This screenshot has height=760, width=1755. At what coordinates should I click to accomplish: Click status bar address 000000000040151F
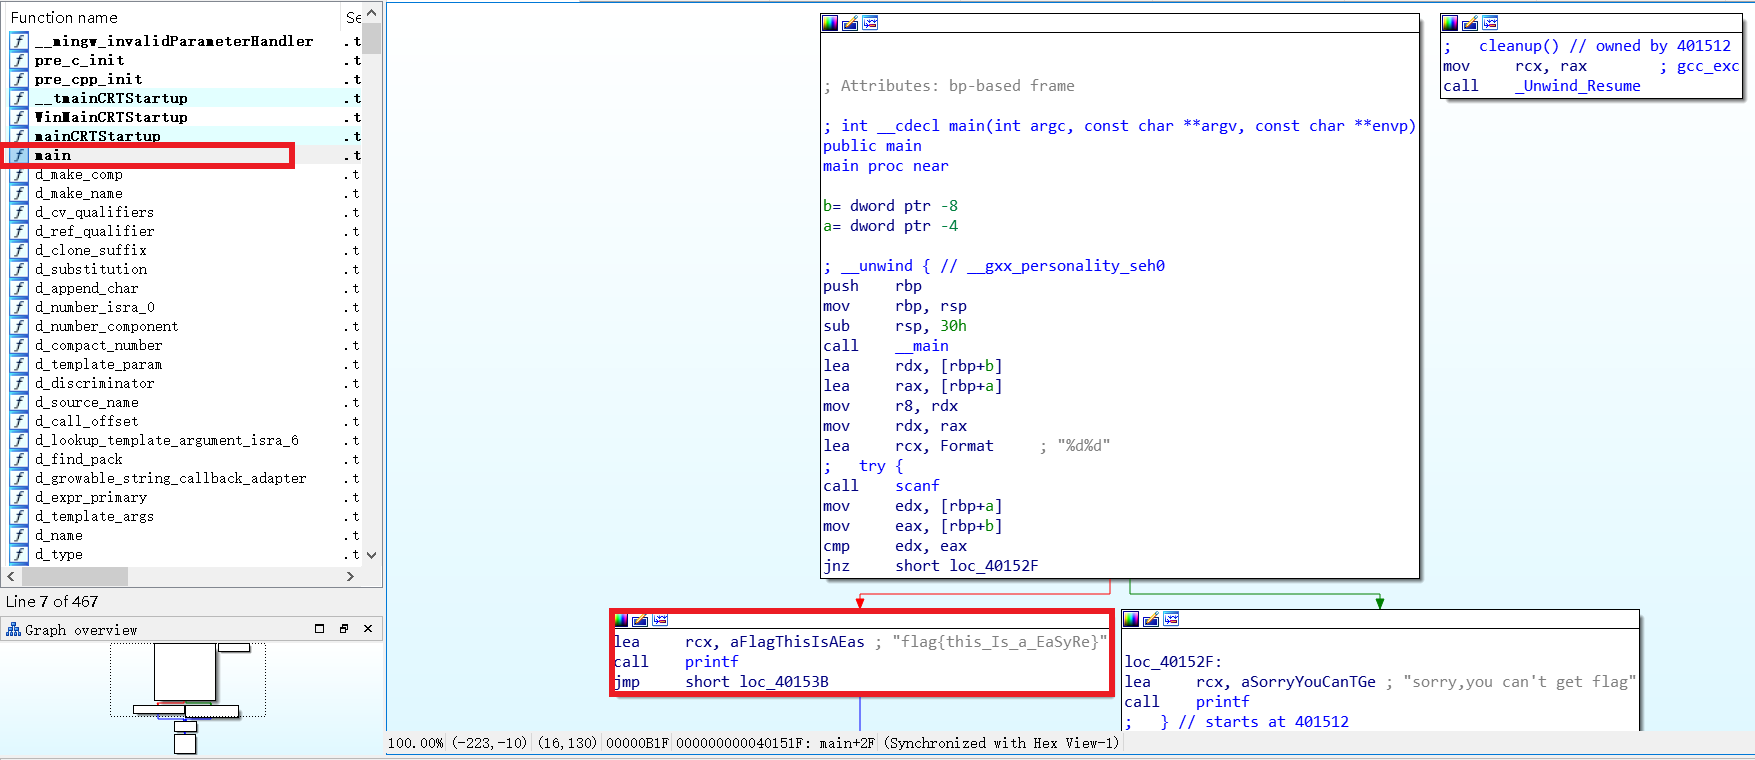tap(745, 743)
